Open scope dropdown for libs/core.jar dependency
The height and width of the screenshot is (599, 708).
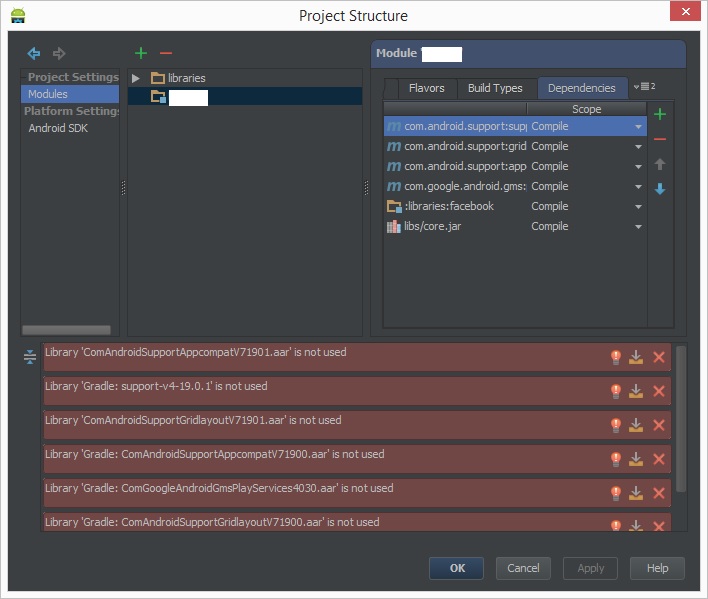point(638,227)
